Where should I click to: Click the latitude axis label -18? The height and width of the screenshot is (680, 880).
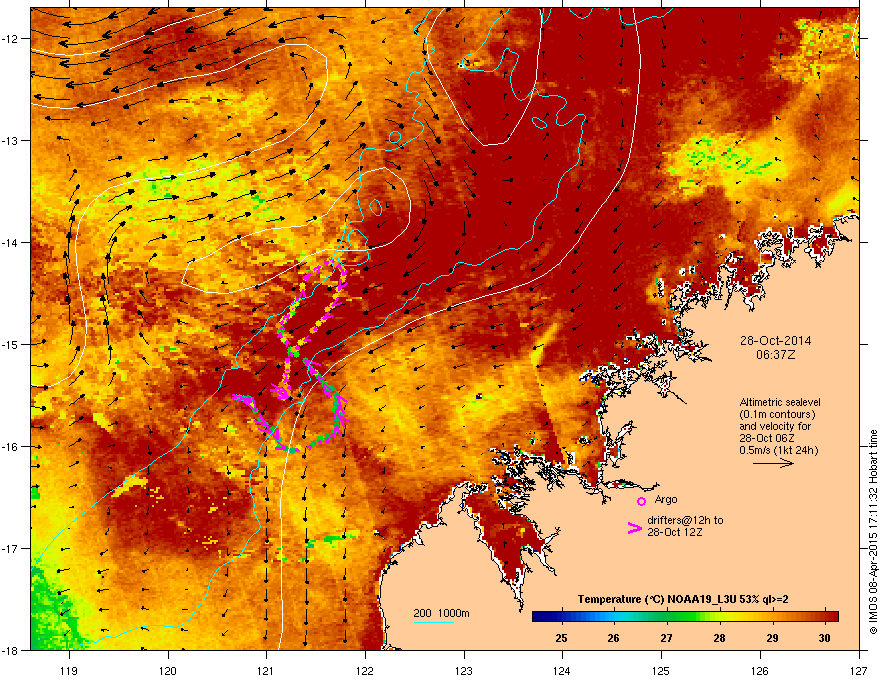point(11,650)
